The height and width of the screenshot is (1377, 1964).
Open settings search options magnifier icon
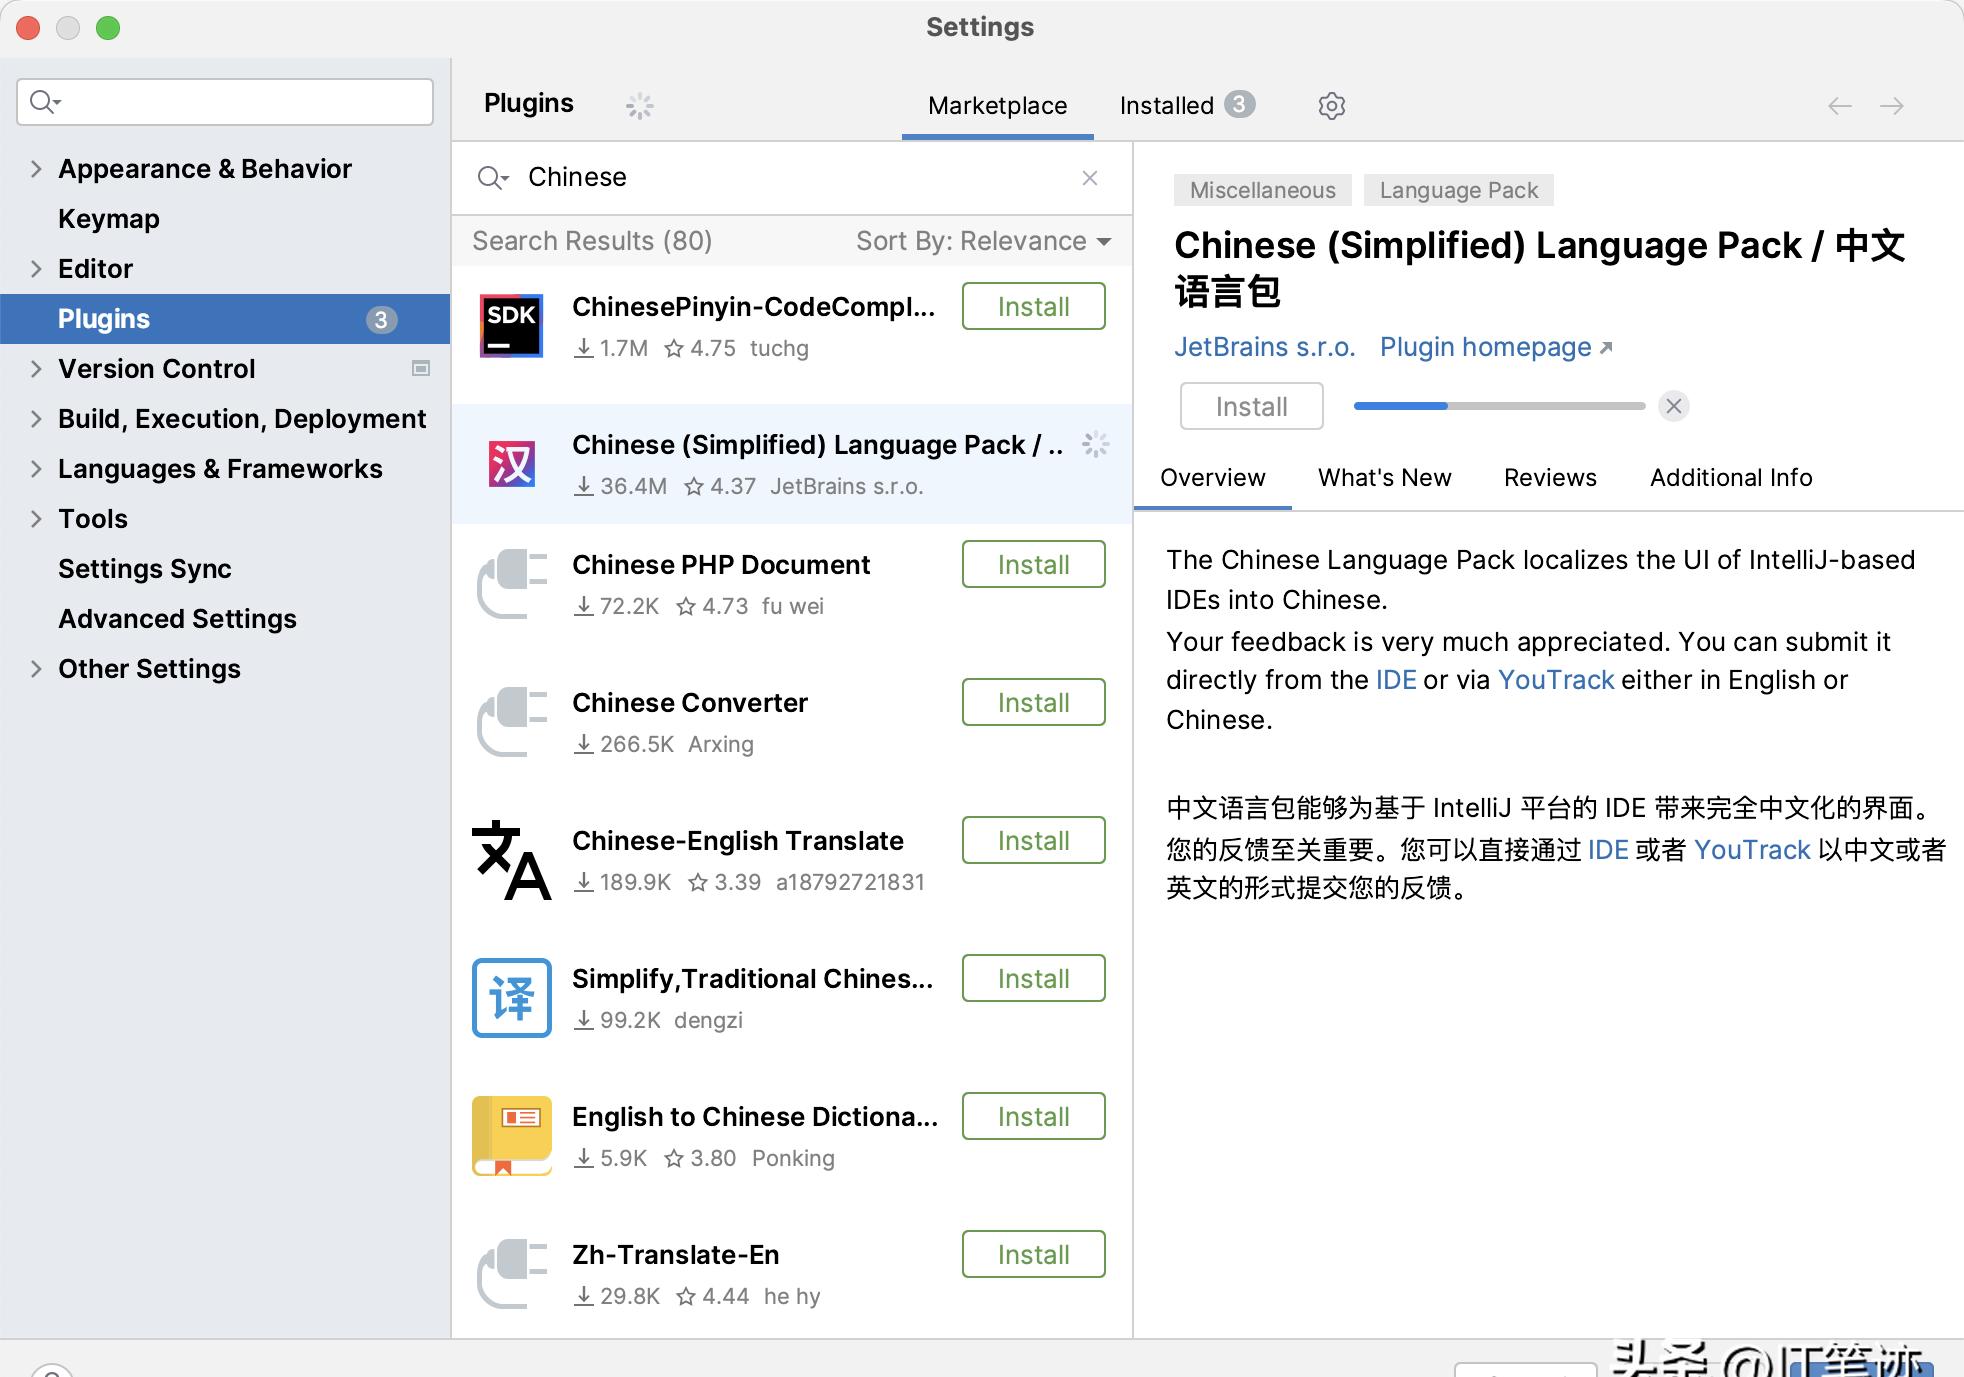45,102
